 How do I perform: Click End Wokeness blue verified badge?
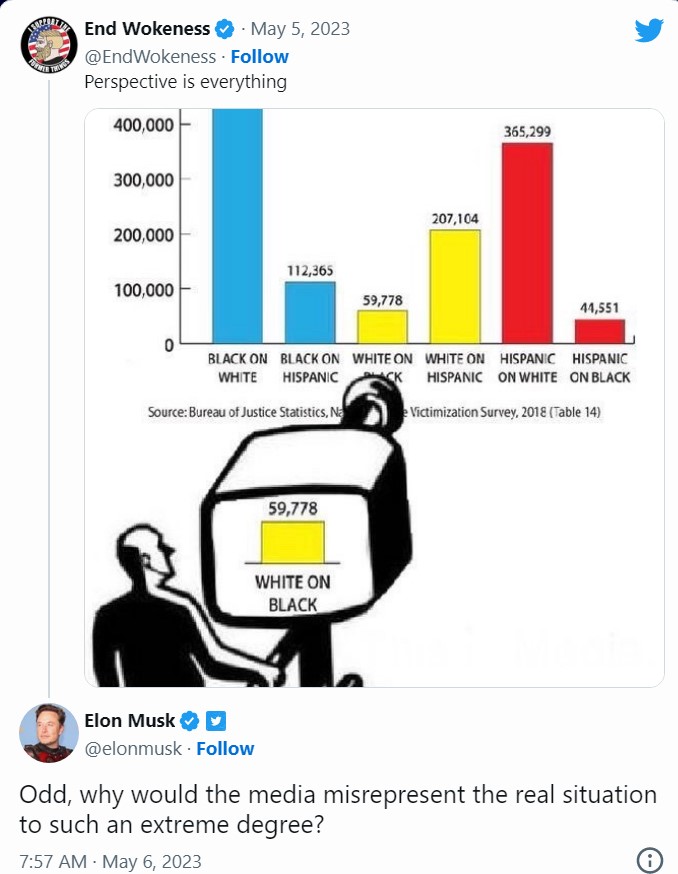click(224, 29)
